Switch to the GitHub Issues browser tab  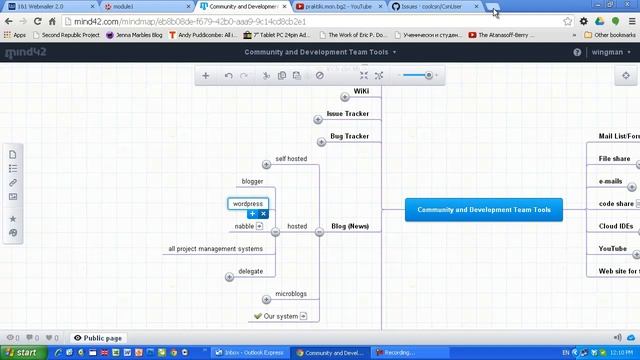coord(434,7)
